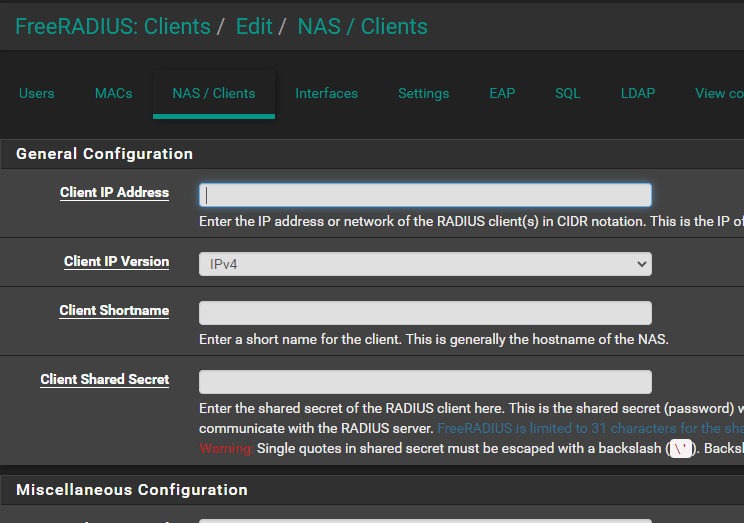Focus the Client IP Address field
744x523 pixels.
click(x=425, y=195)
